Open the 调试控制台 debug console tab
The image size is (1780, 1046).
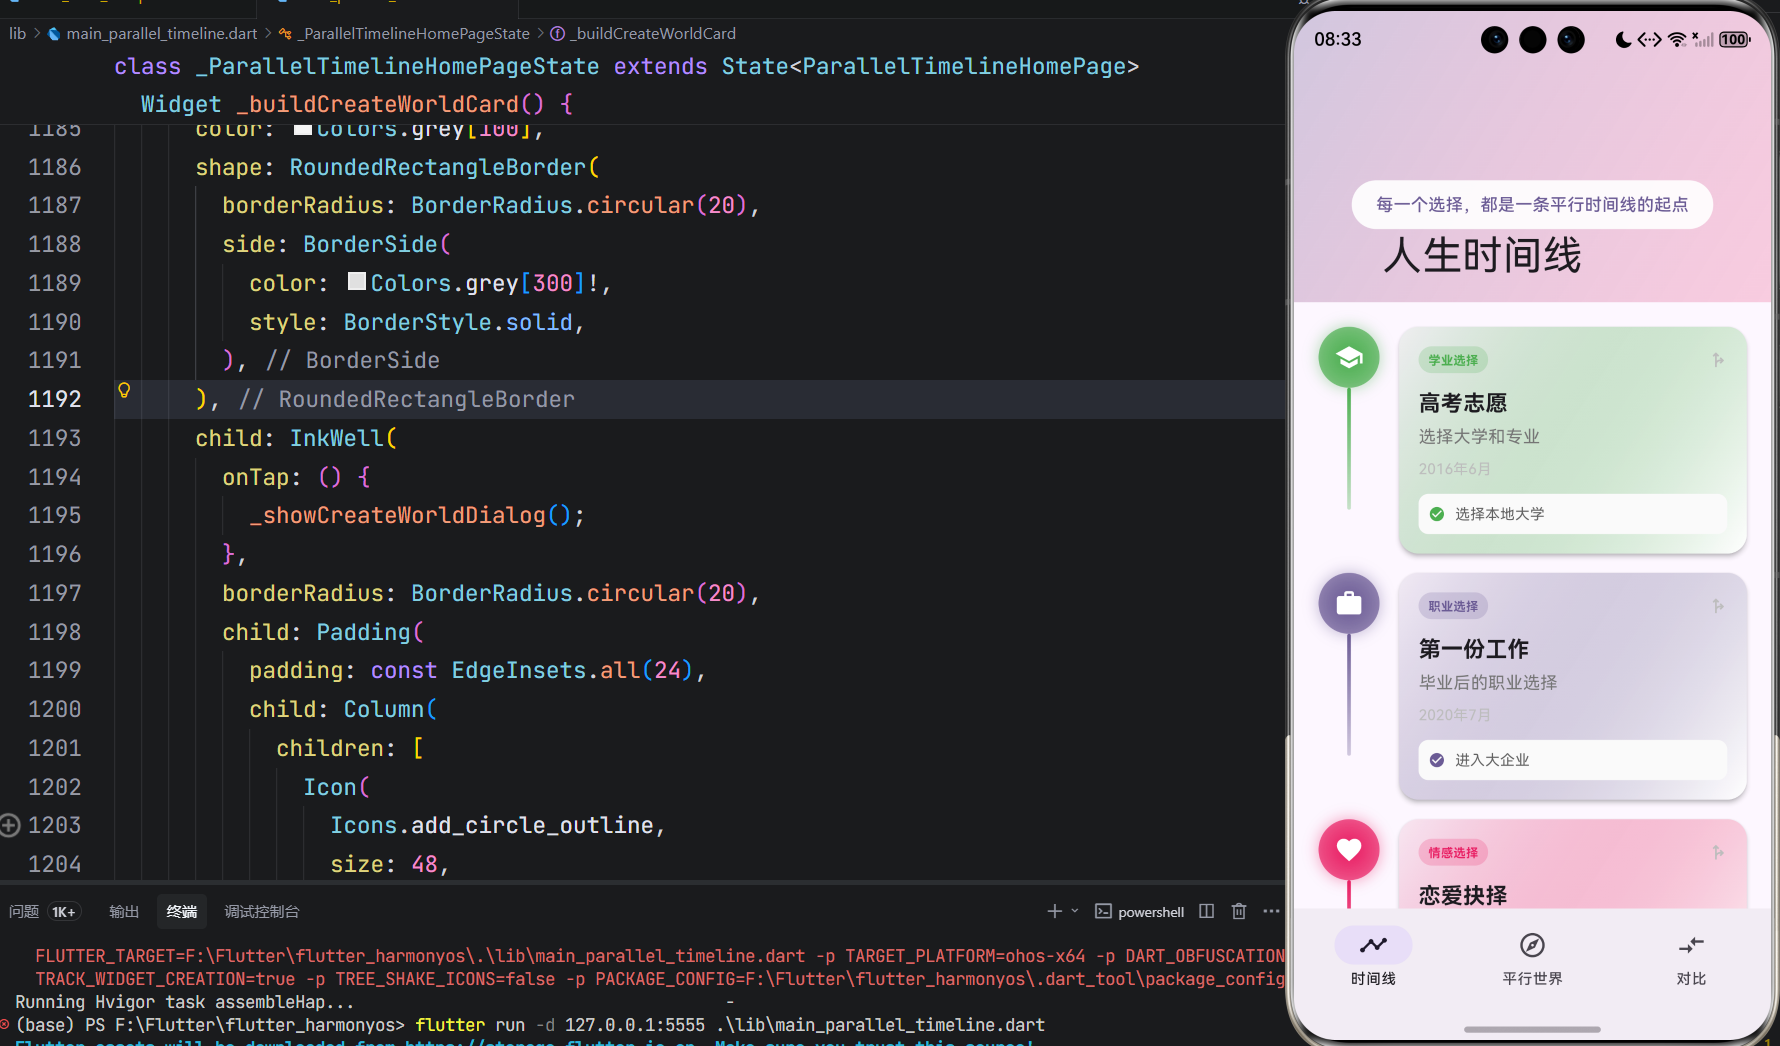[x=262, y=912]
